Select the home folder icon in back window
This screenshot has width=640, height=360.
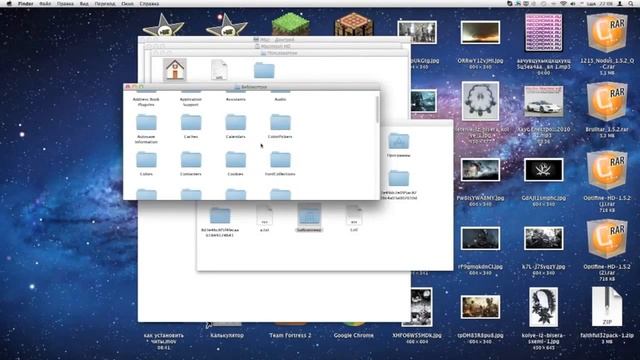coord(175,69)
